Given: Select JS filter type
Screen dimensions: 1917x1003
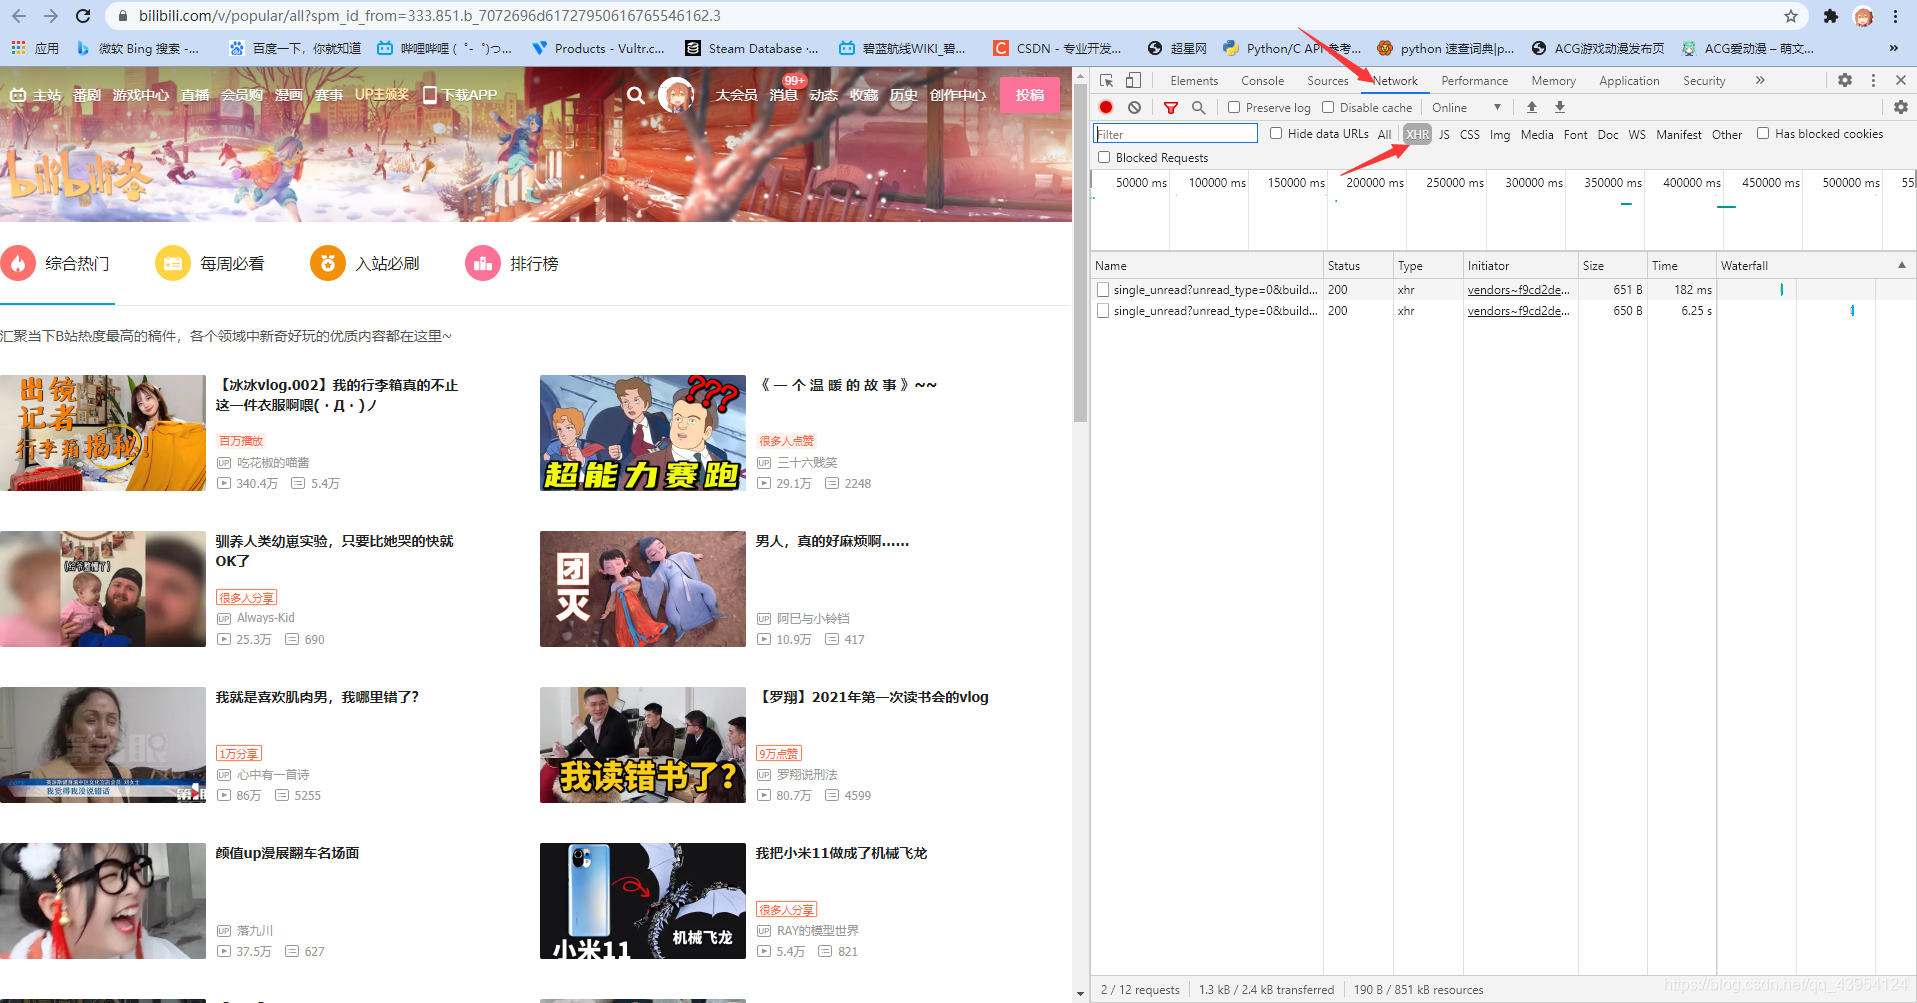Looking at the screenshot, I should pos(1444,134).
